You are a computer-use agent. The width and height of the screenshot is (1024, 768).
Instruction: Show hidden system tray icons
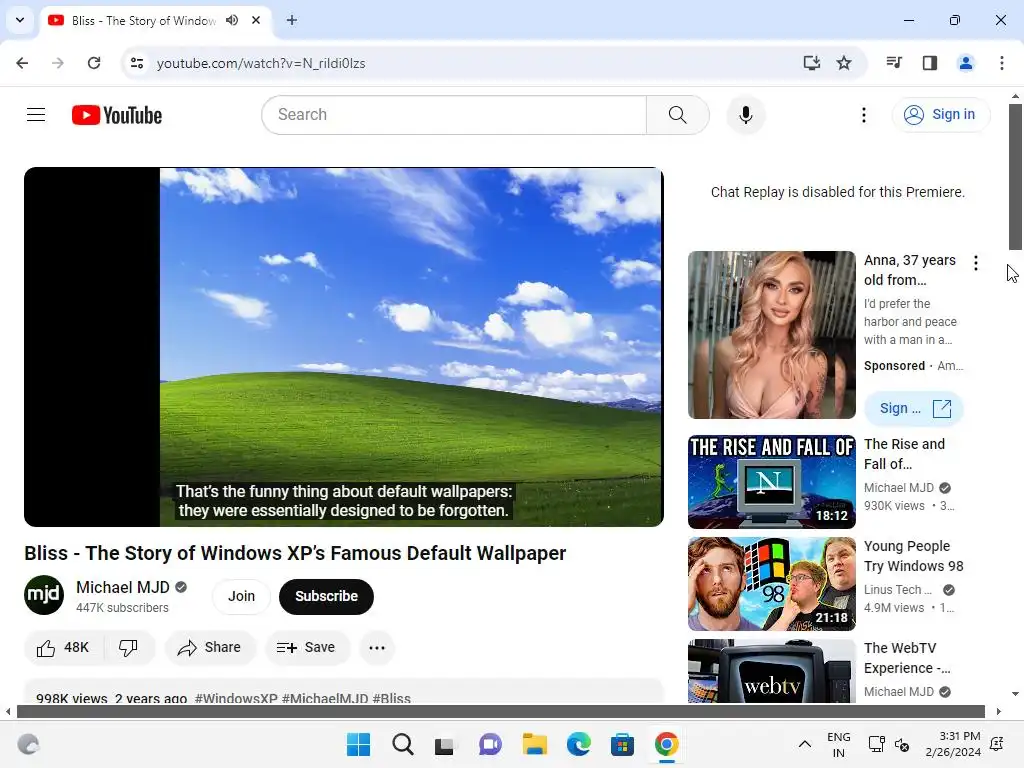point(805,744)
